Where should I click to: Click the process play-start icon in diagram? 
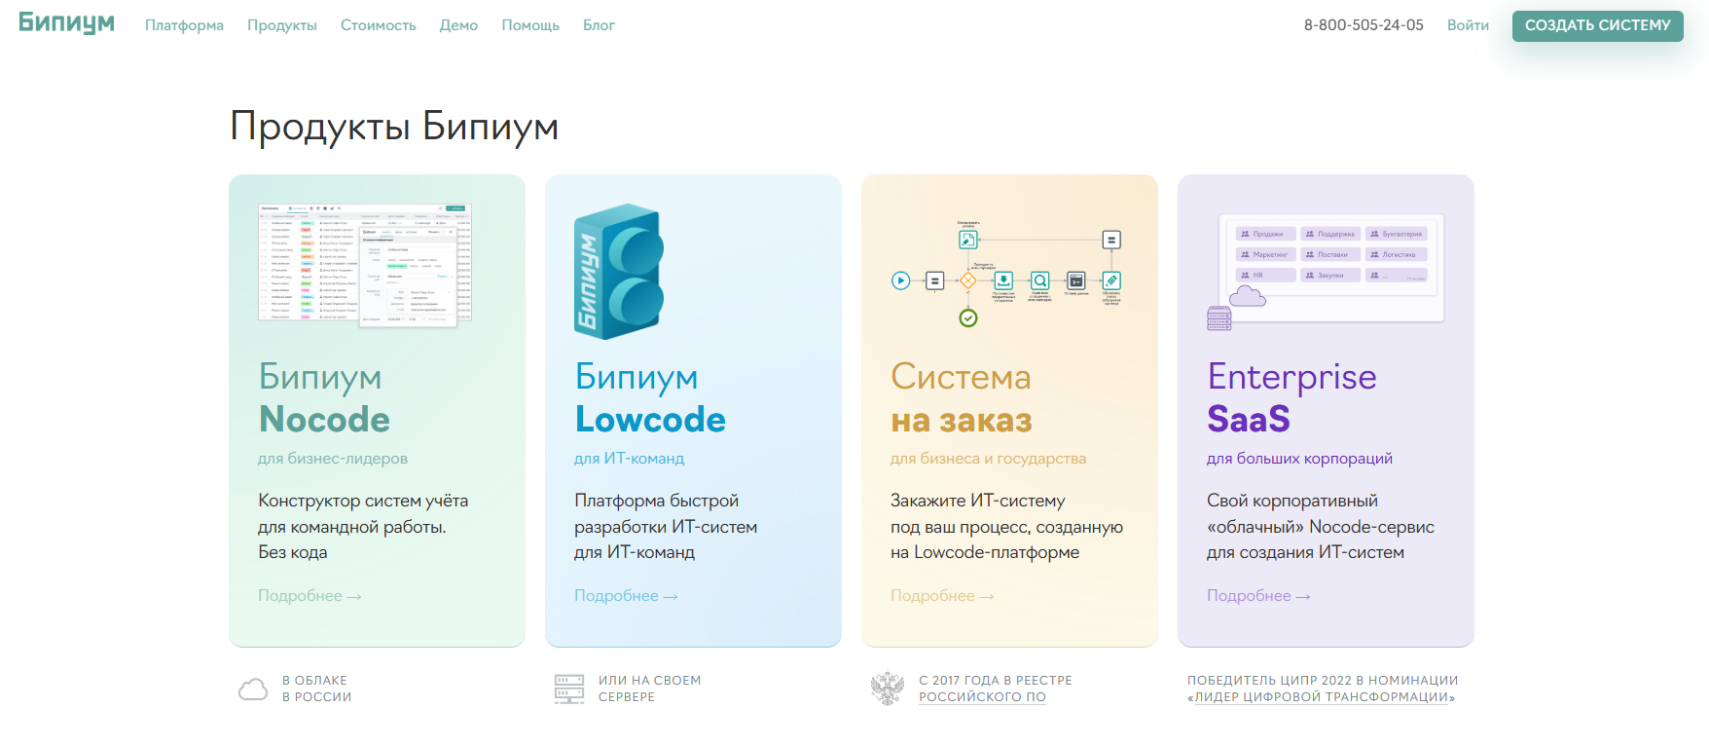point(901,281)
